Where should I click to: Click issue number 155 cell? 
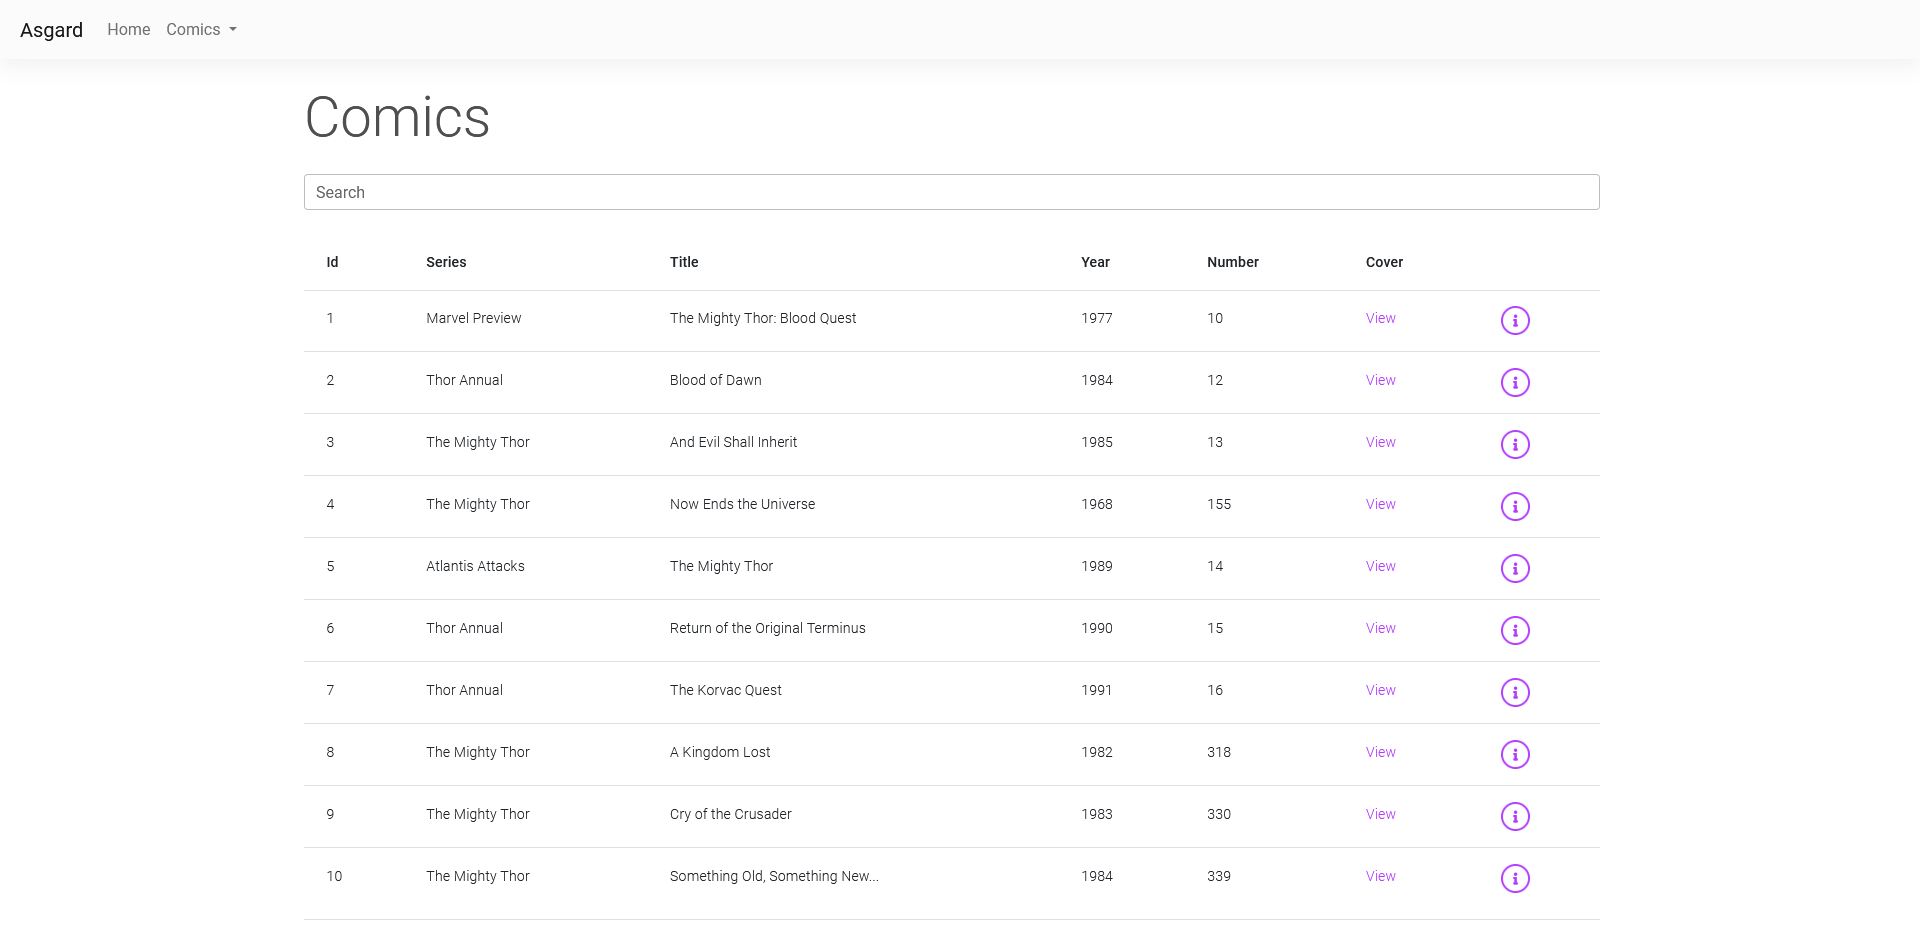1219,504
